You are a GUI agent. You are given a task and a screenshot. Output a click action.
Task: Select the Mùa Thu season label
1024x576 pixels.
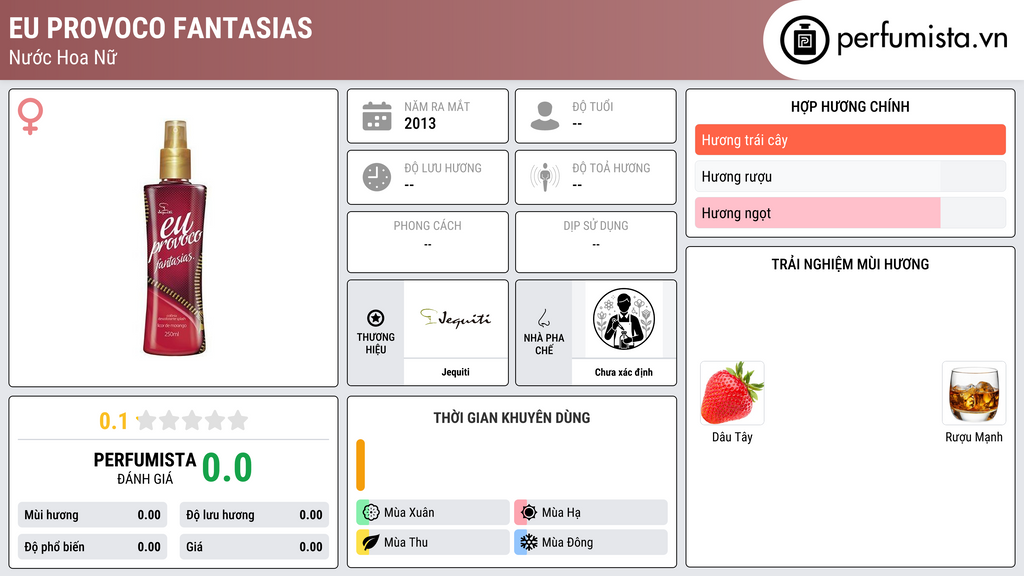tap(406, 542)
